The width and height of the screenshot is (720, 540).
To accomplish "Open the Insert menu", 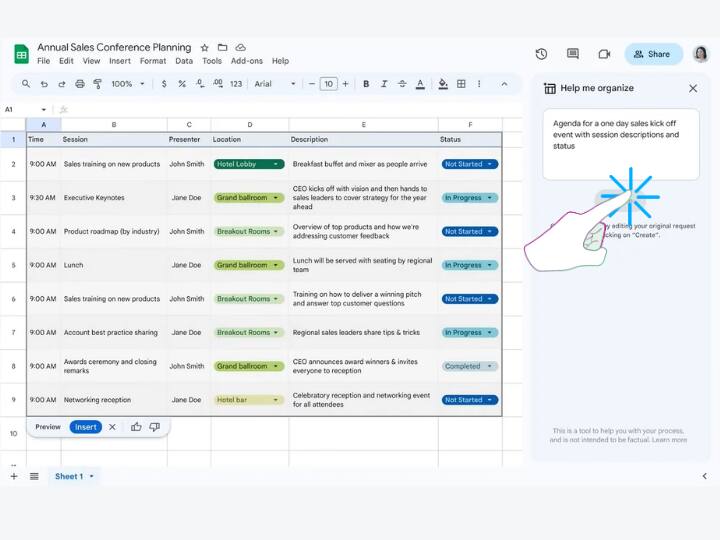I will [120, 61].
